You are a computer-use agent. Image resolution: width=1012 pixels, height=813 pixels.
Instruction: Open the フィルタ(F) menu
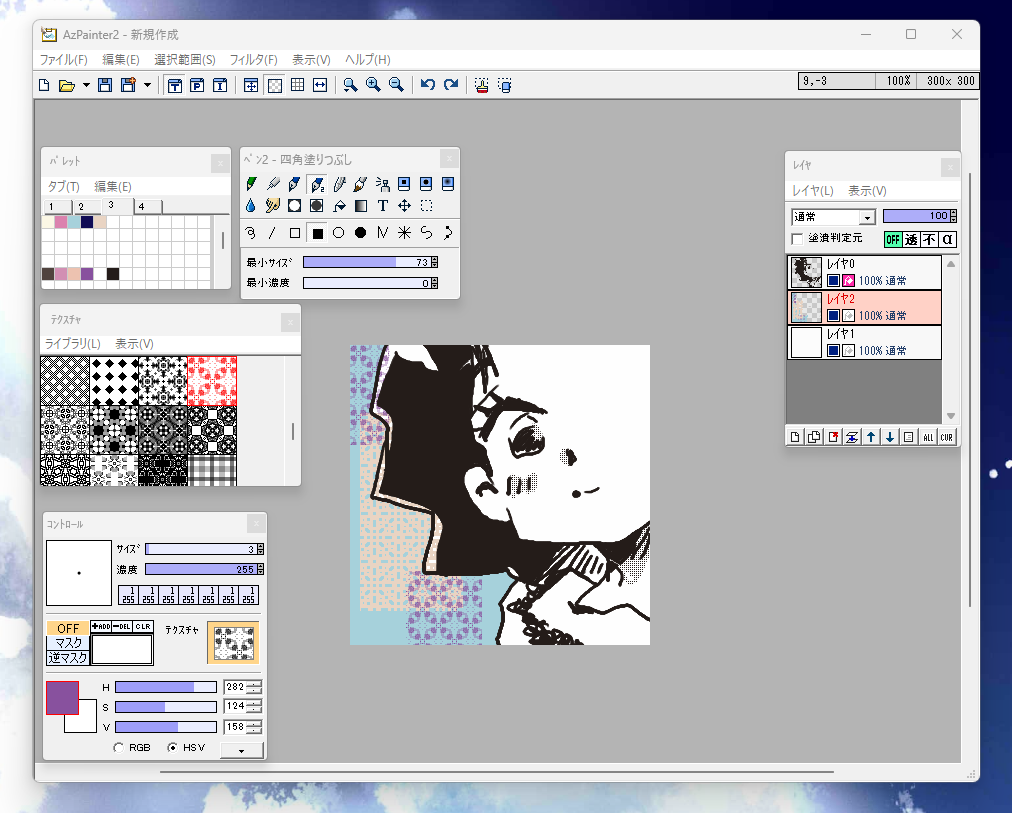point(253,60)
